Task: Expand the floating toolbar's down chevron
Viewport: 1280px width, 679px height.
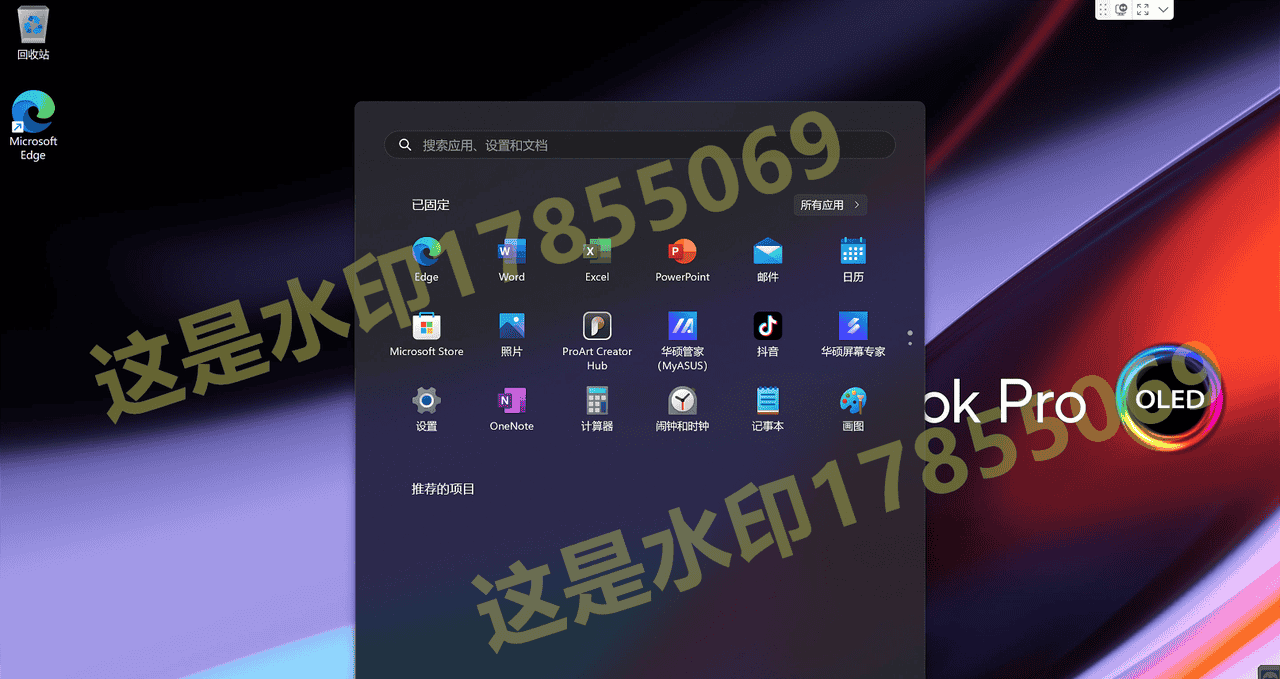Action: [x=1164, y=9]
